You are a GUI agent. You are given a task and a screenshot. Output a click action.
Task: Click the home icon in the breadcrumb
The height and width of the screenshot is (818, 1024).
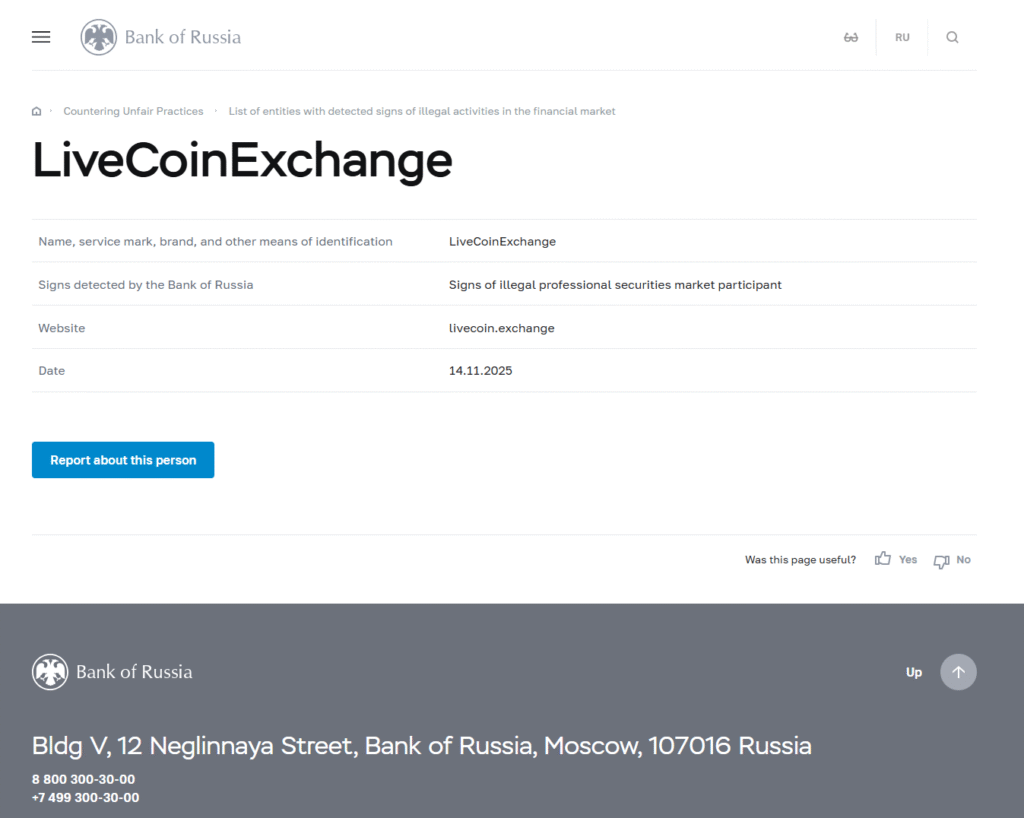click(x=36, y=111)
